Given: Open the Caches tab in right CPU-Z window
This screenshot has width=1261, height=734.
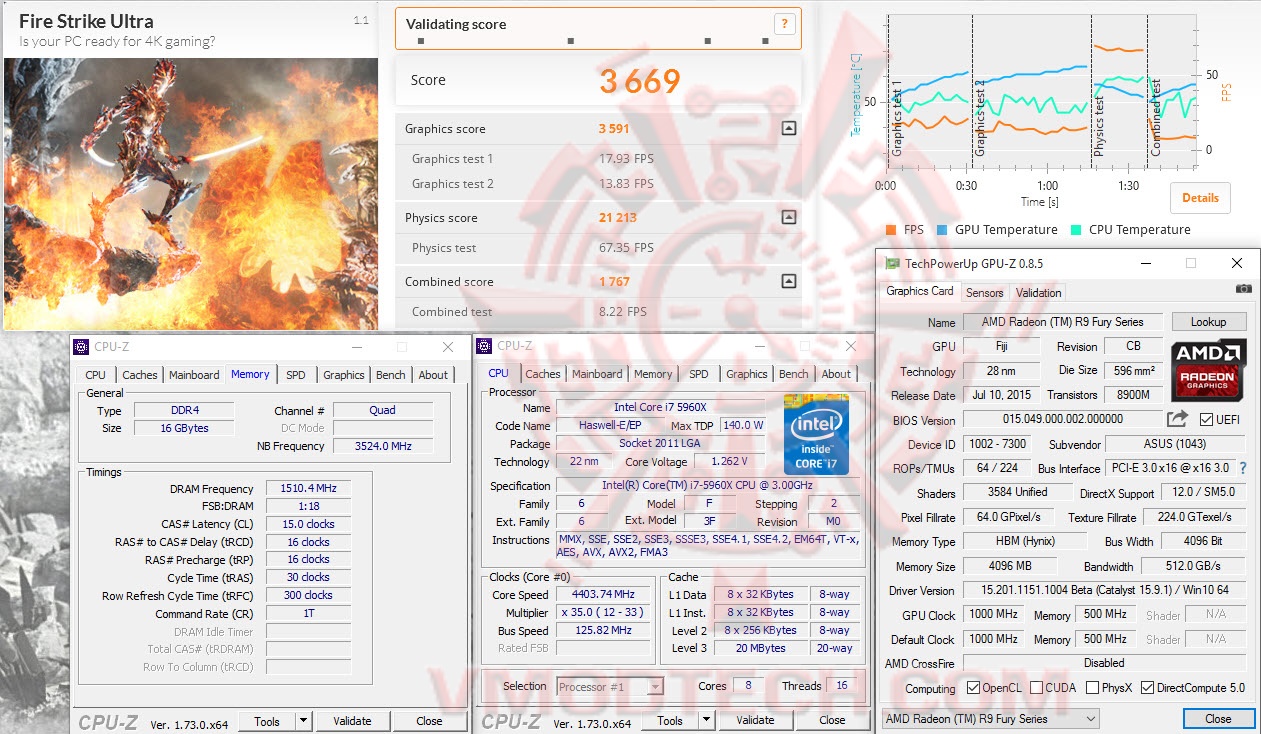Looking at the screenshot, I should point(543,374).
